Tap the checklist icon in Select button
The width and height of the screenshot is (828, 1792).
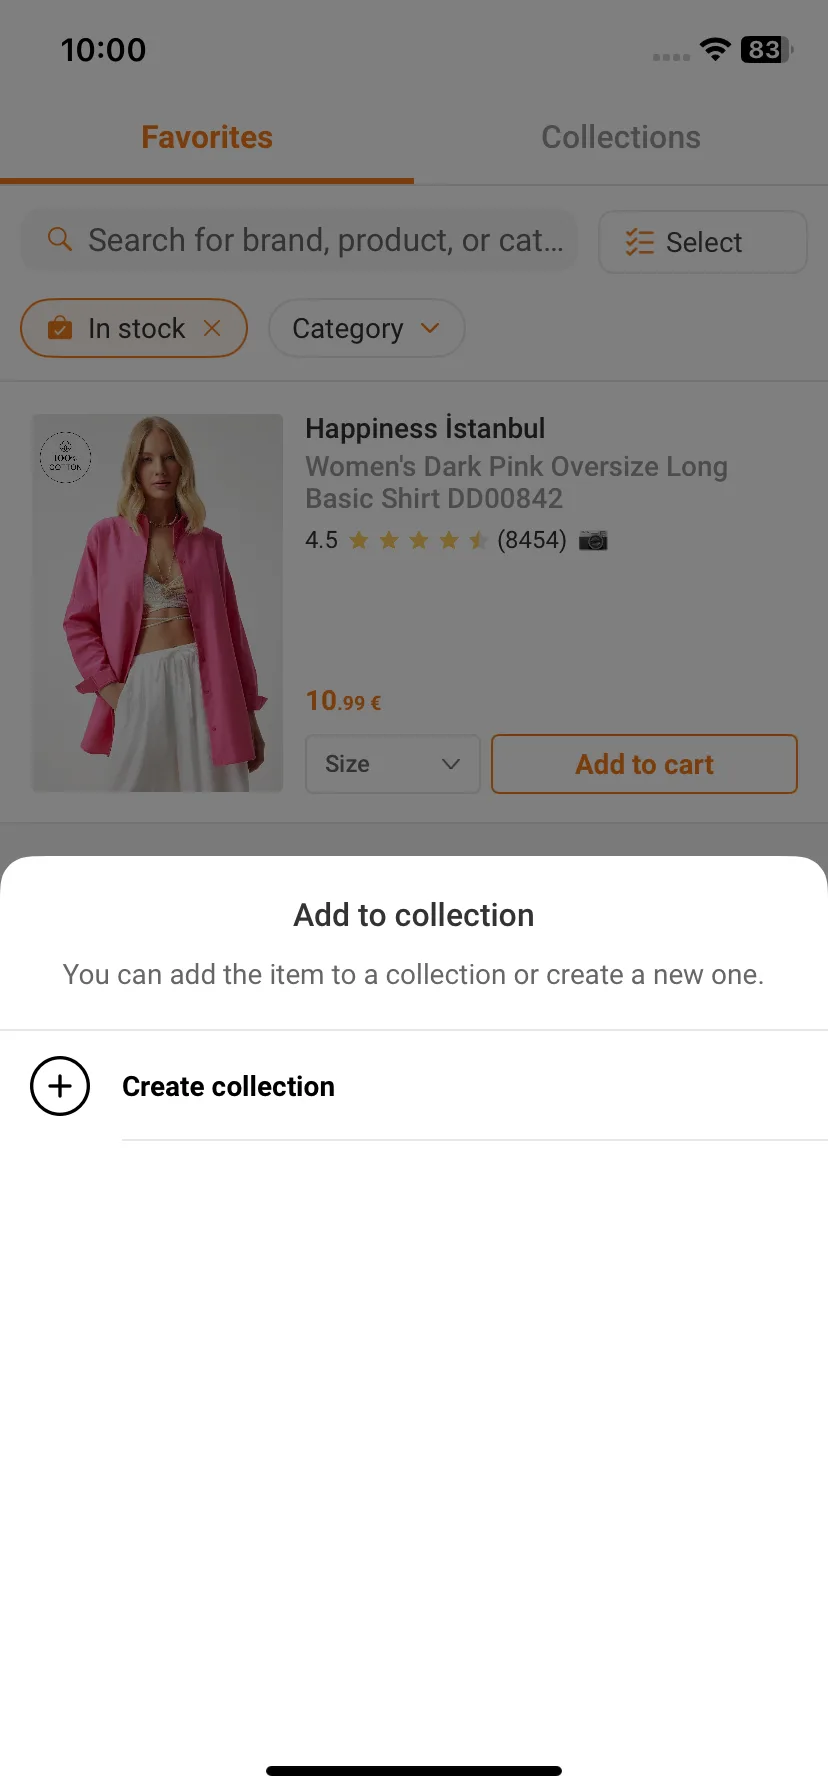point(639,242)
